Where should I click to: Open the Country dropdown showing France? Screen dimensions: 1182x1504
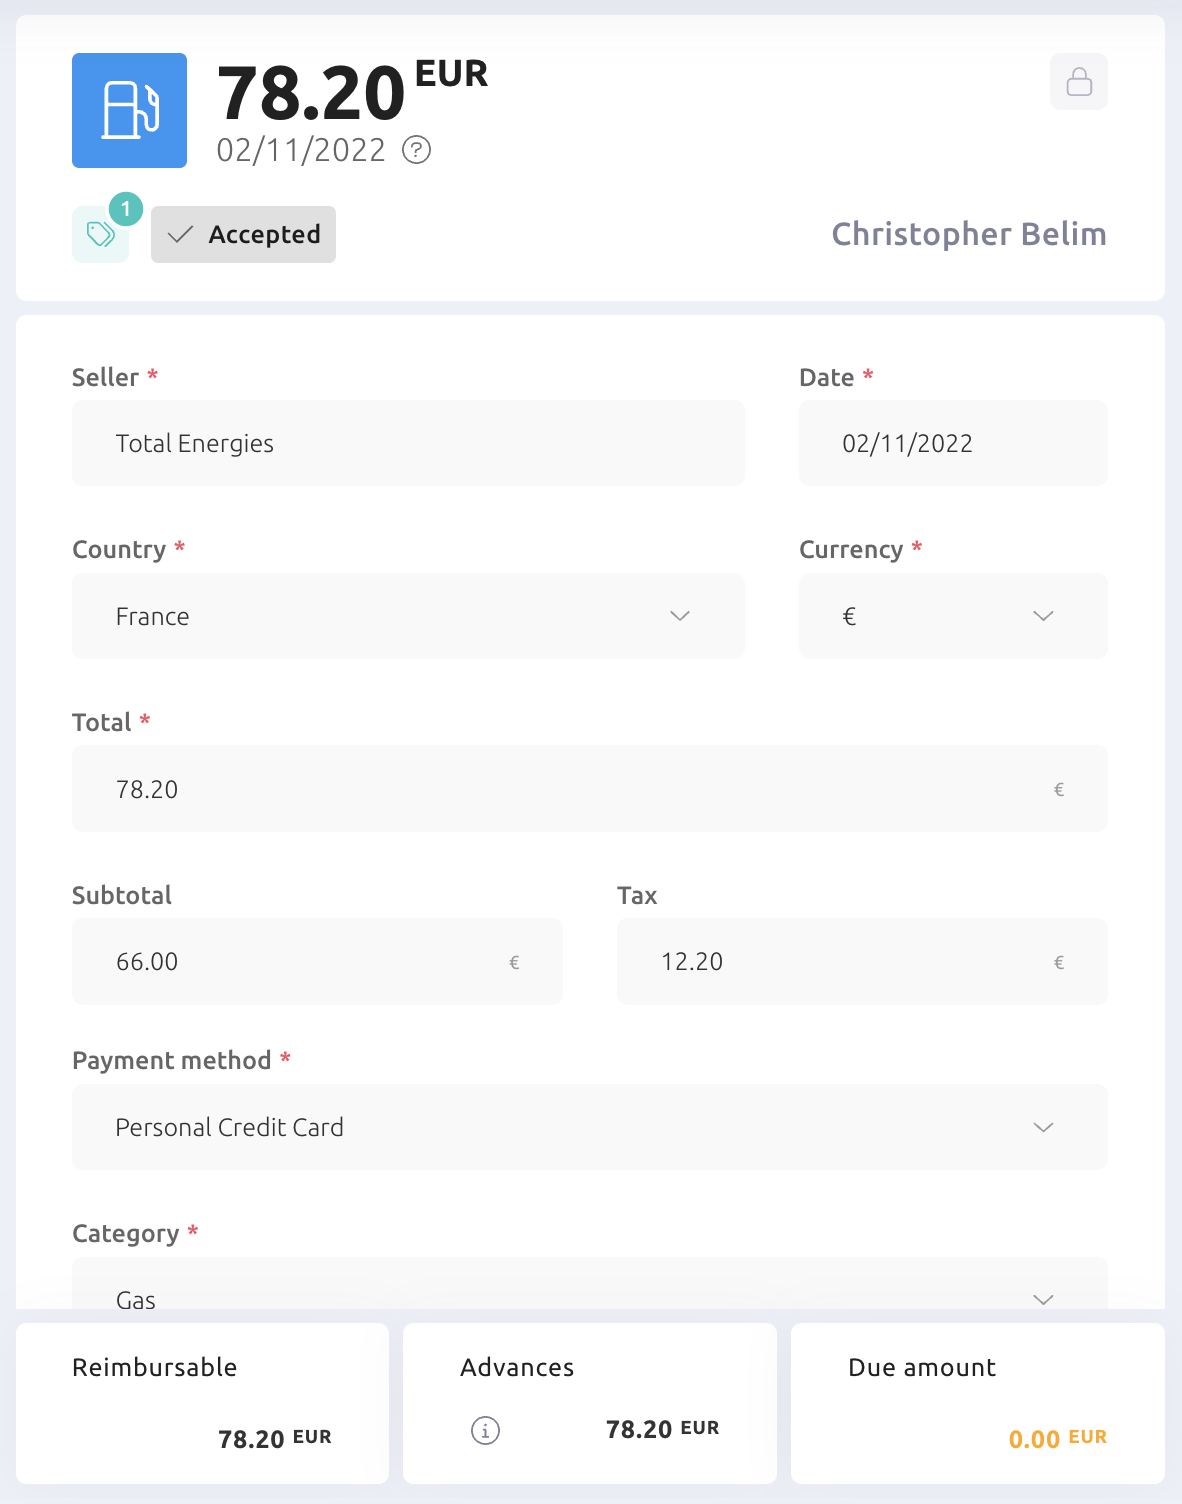[408, 616]
